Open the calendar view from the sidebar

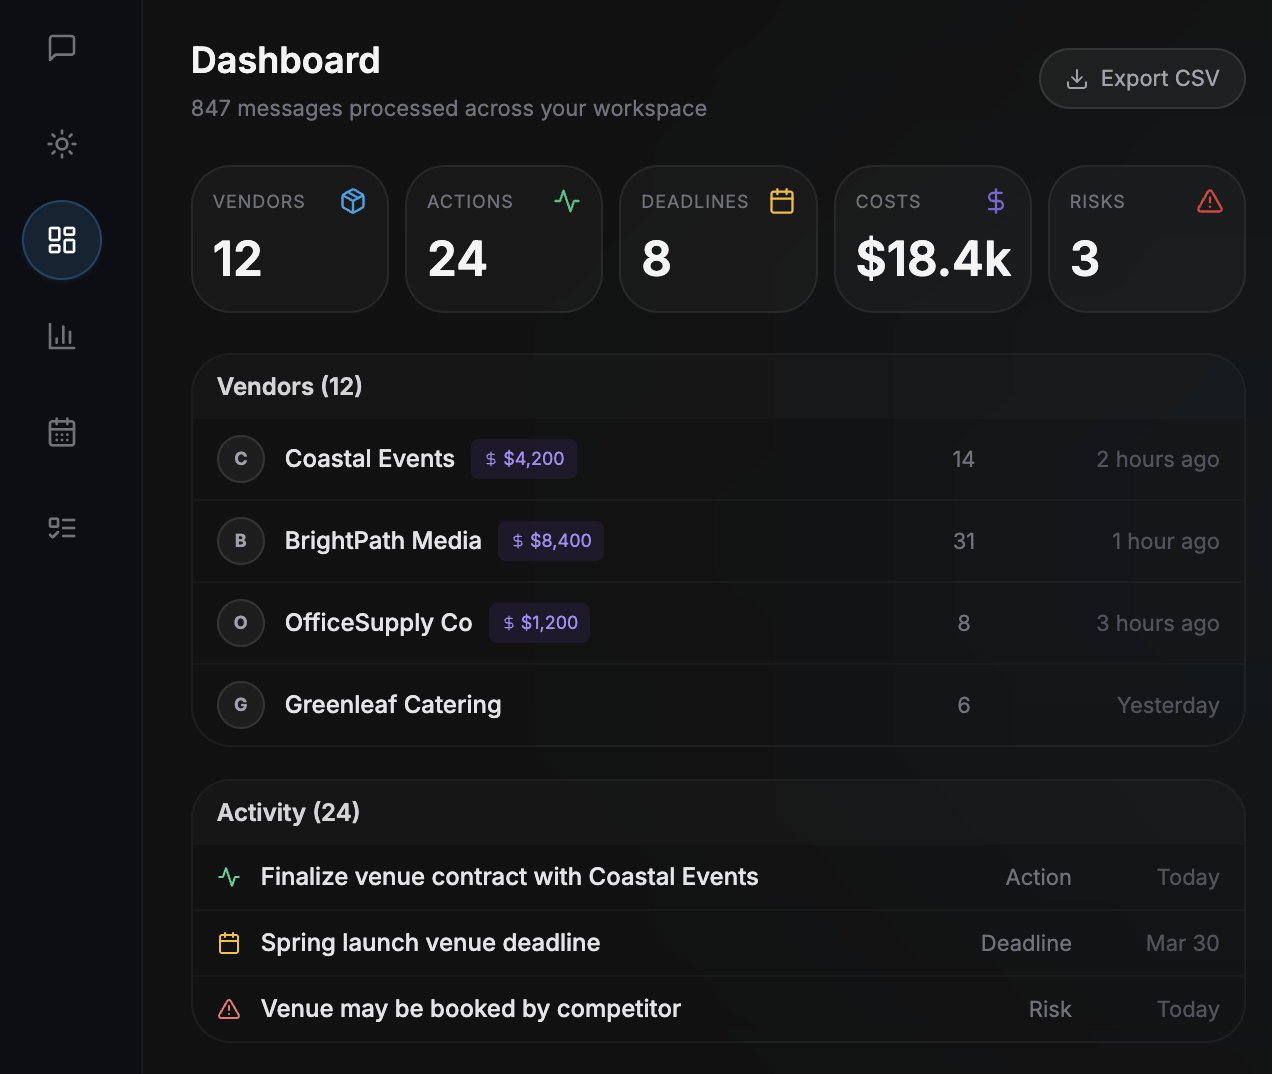(61, 432)
